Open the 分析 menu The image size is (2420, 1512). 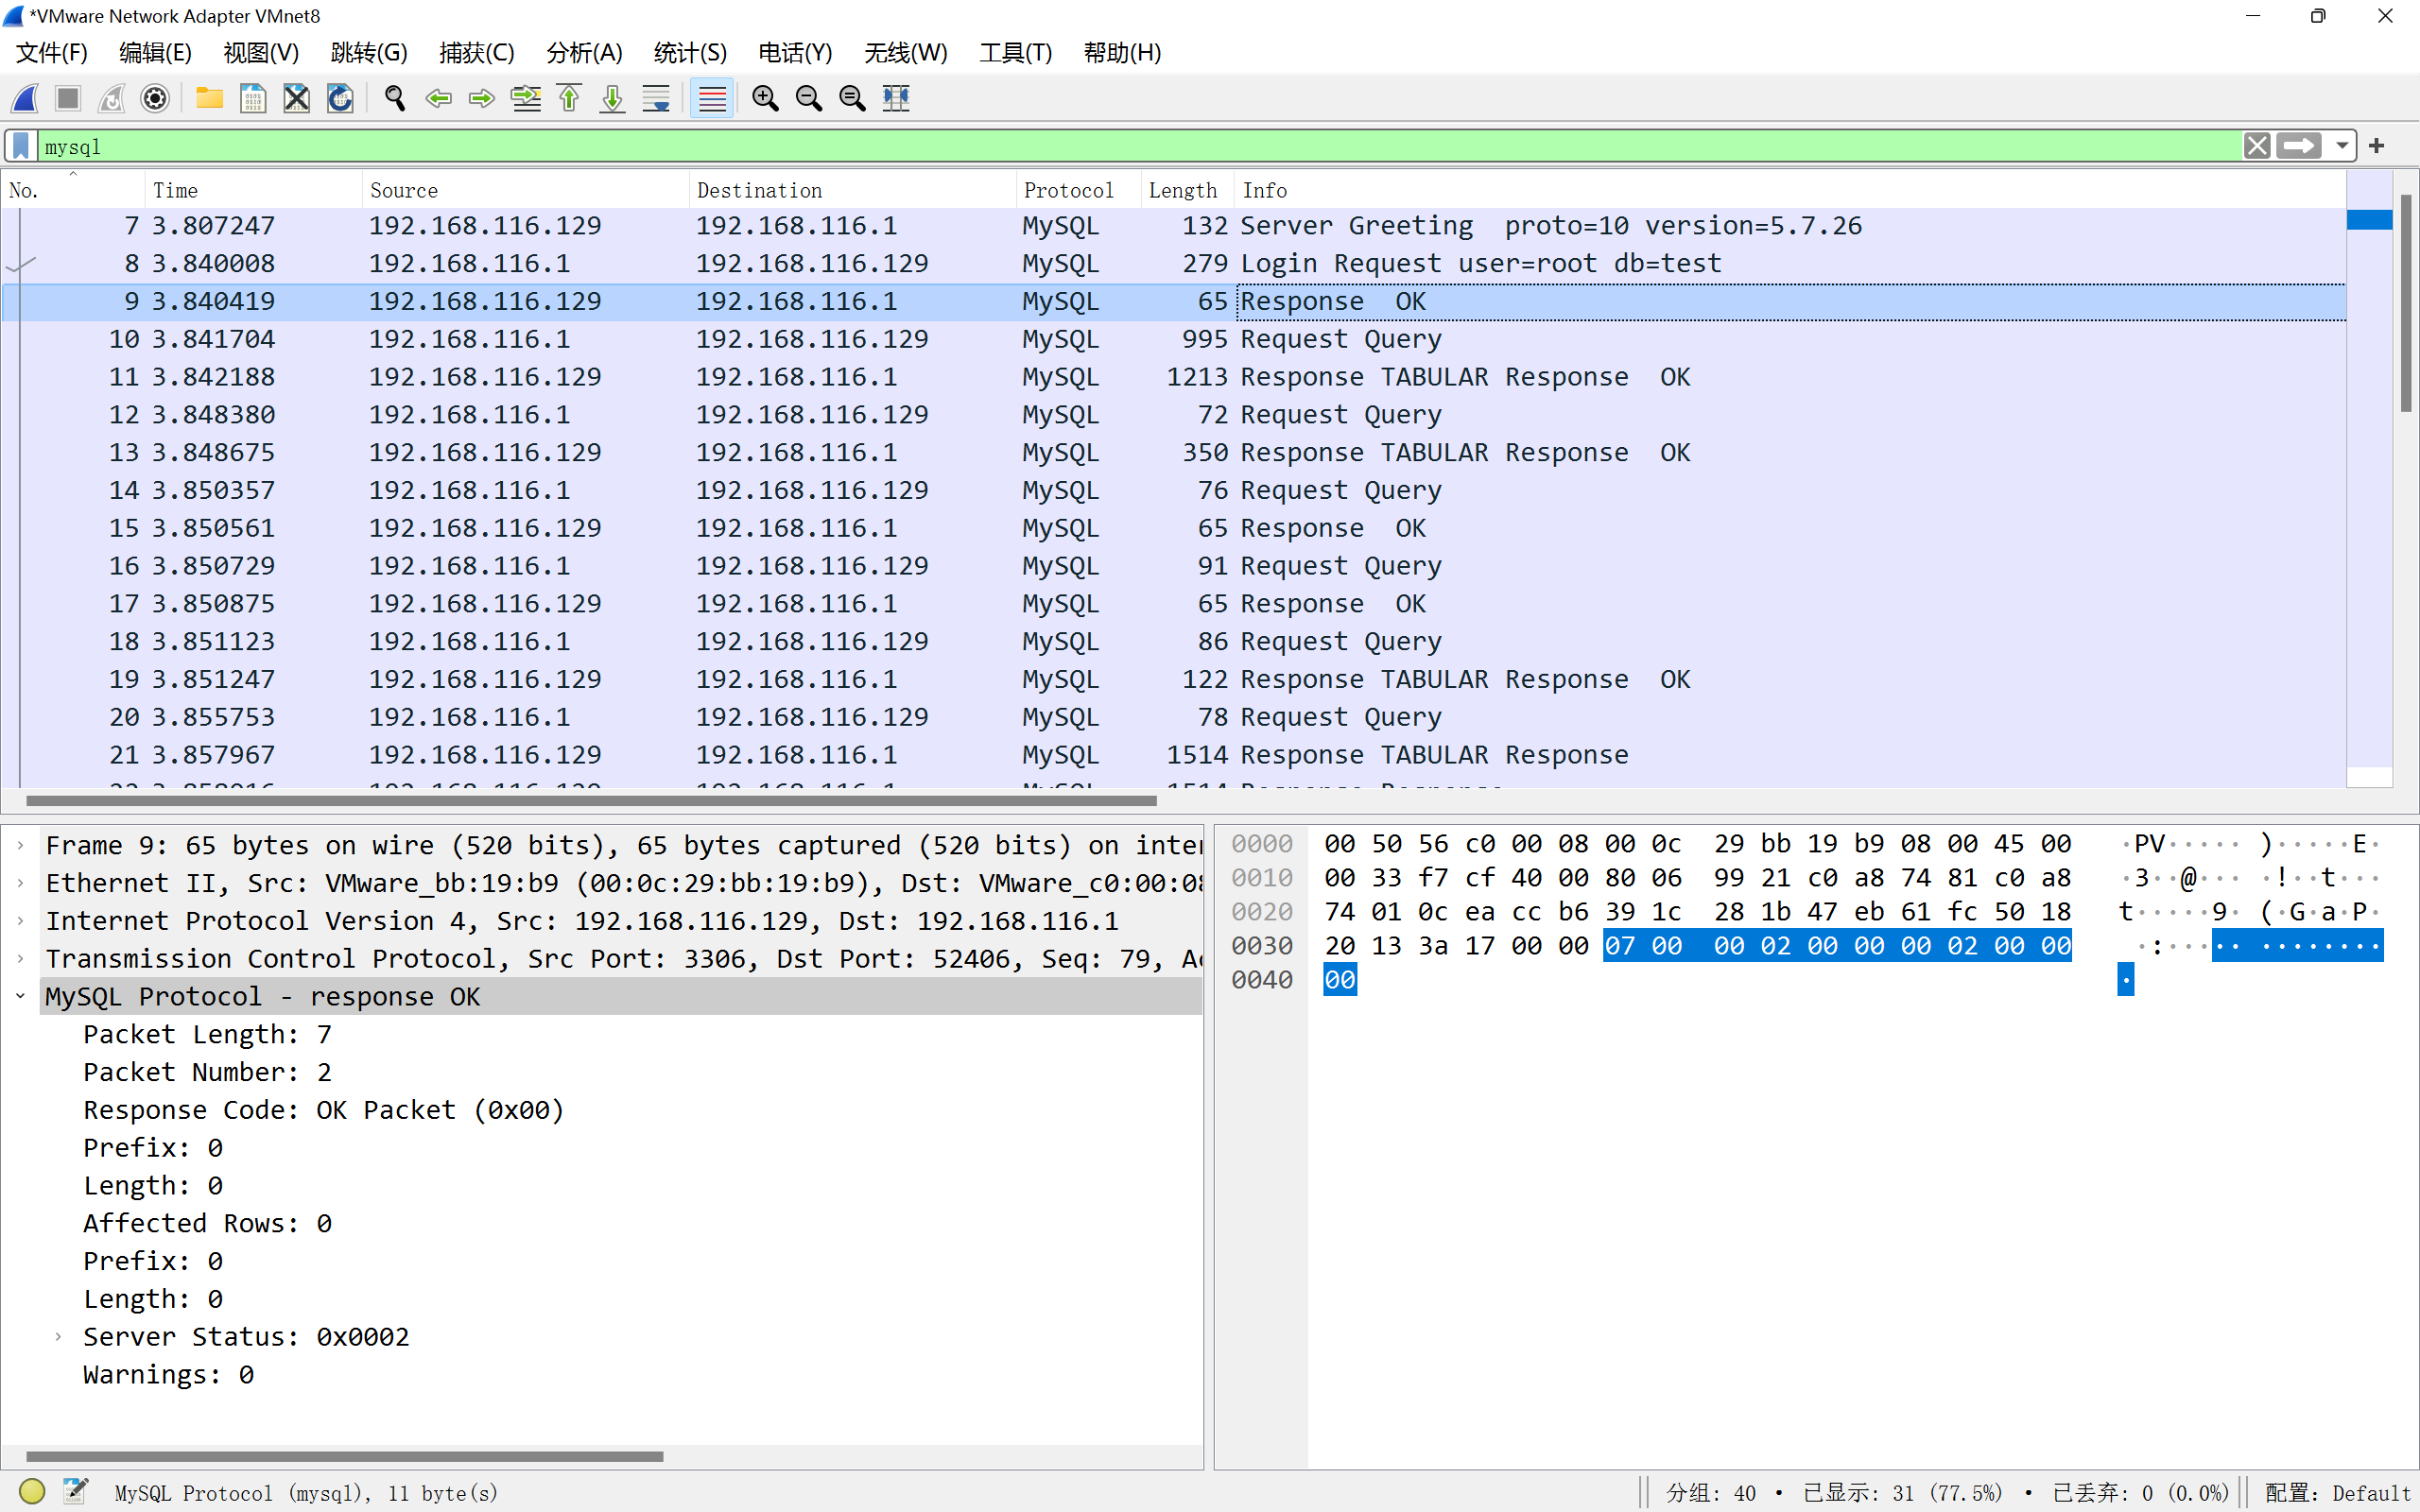(x=585, y=52)
